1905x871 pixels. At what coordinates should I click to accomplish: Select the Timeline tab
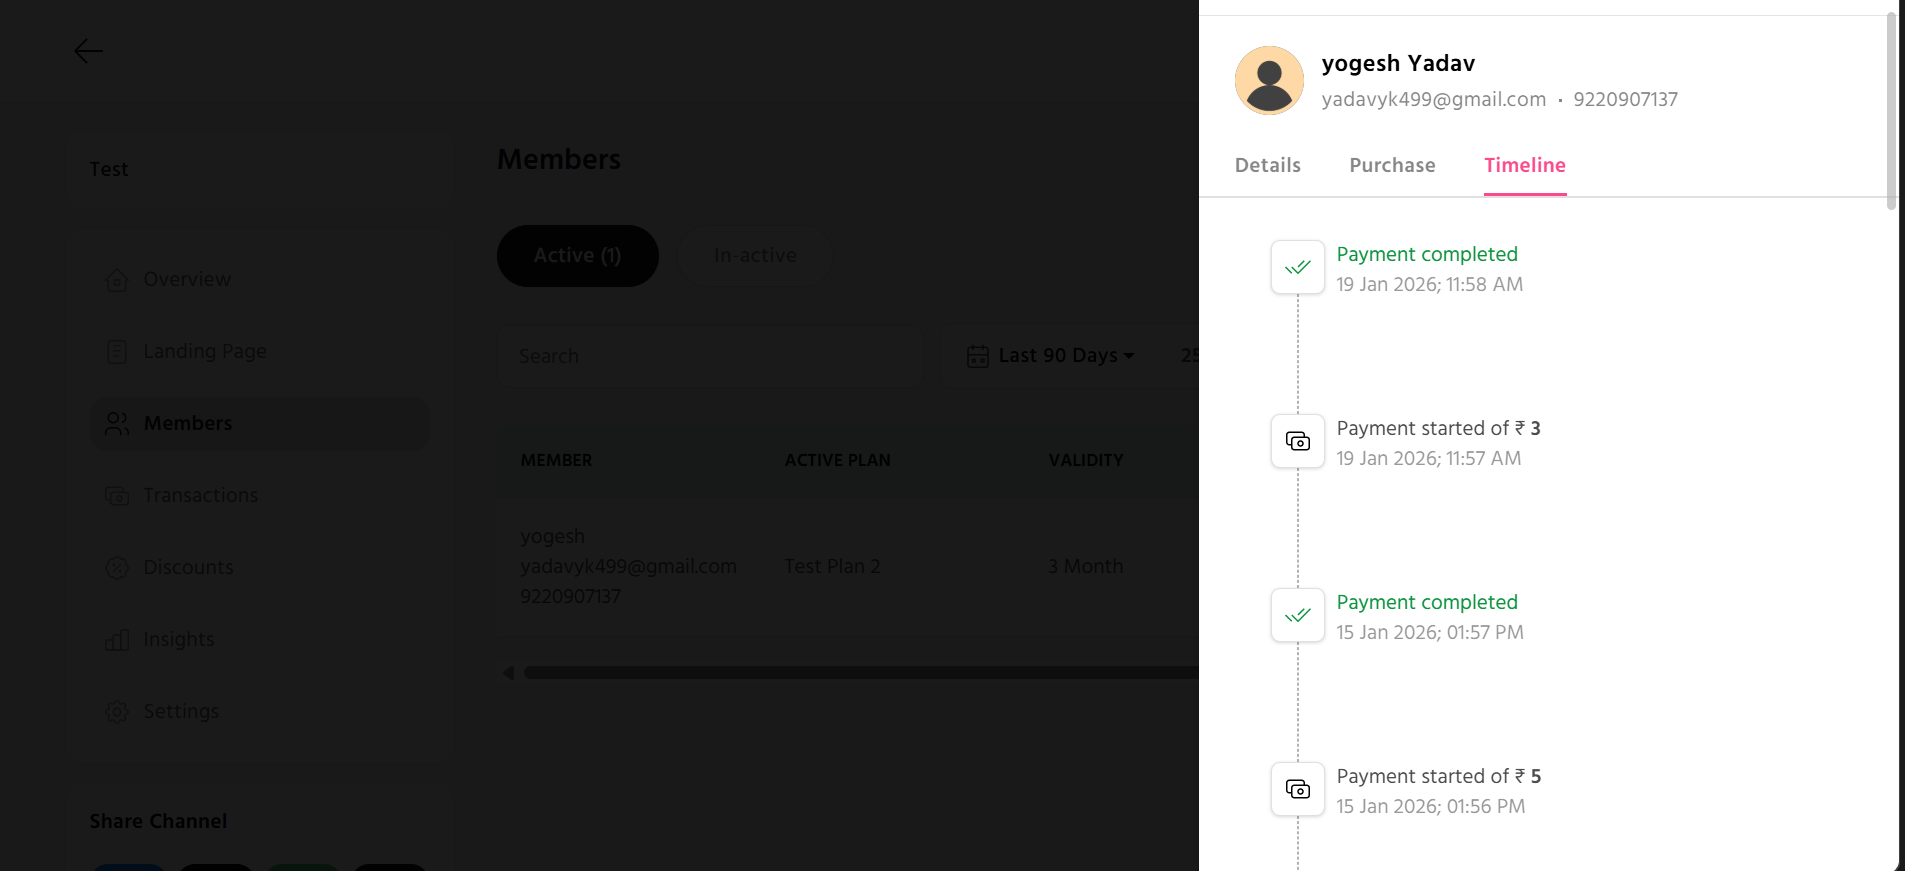coord(1524,166)
